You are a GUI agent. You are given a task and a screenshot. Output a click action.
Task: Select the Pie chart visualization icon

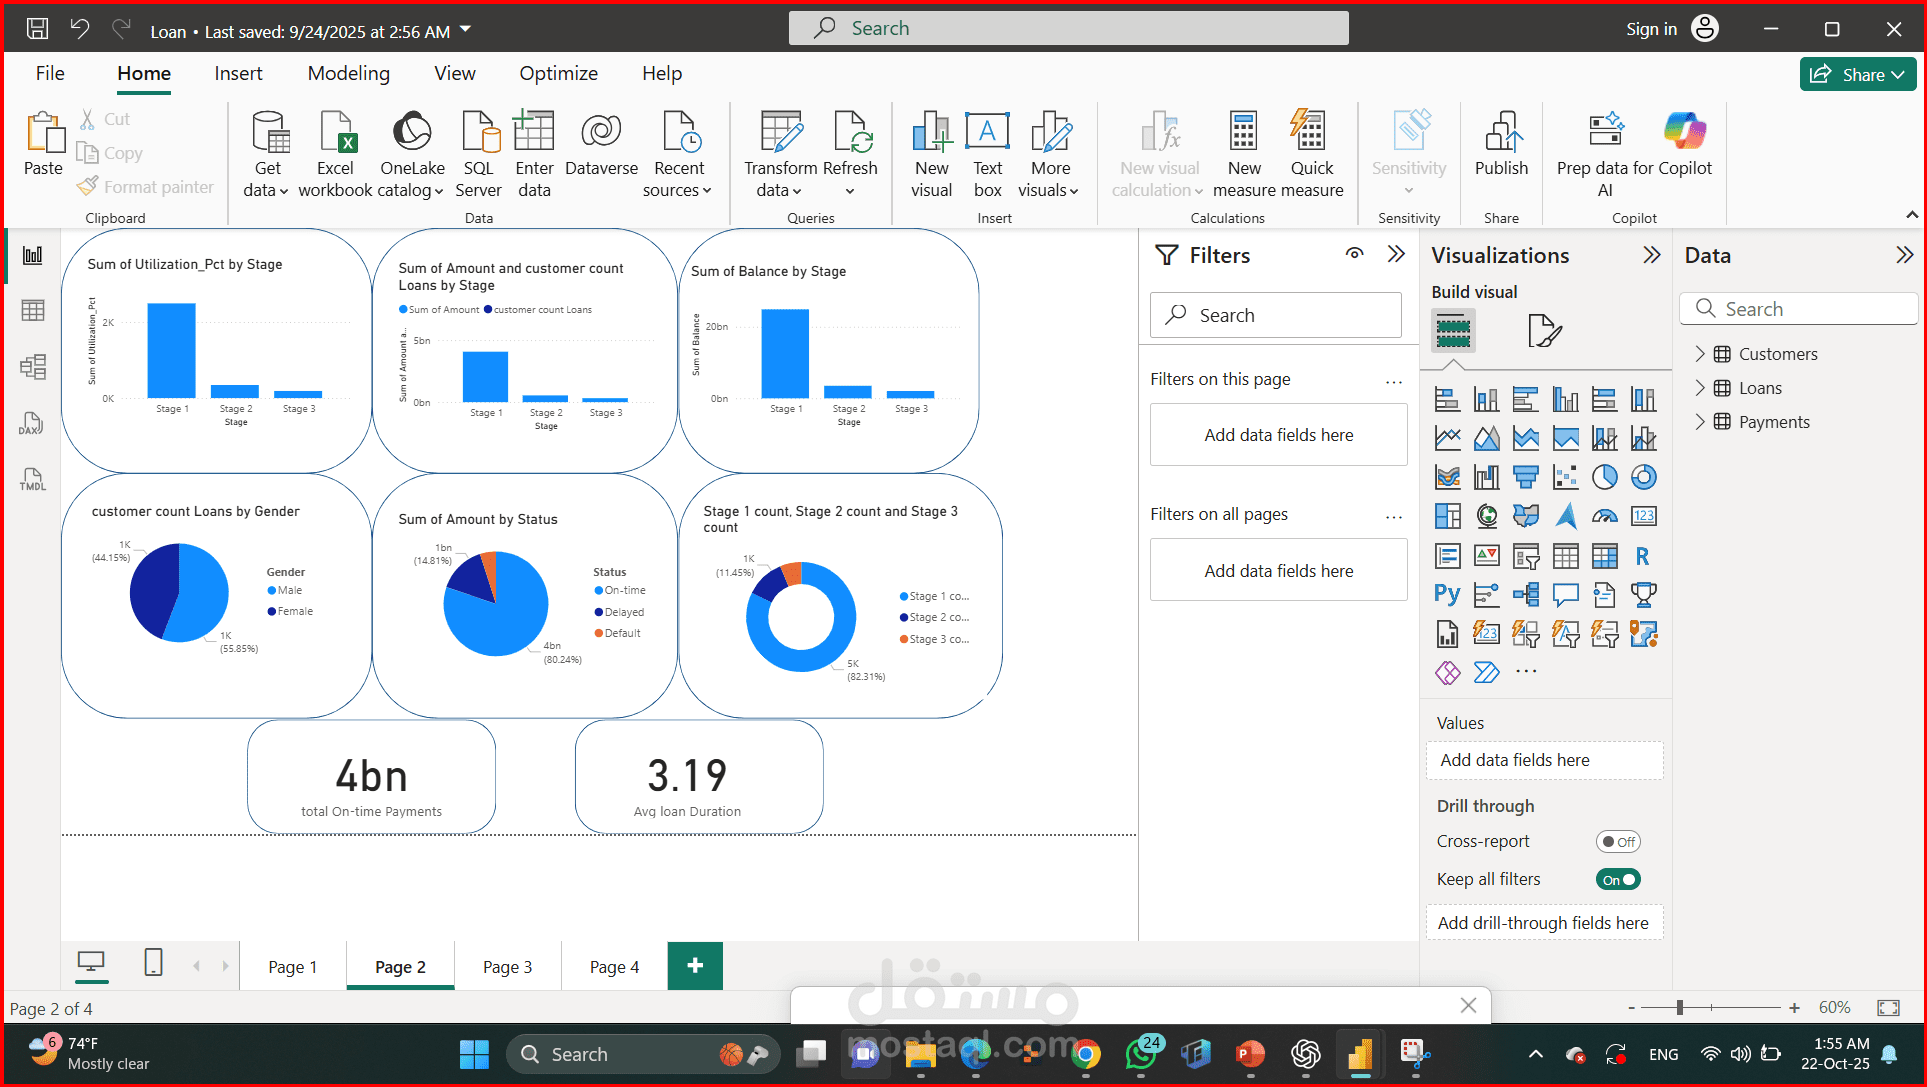point(1604,478)
